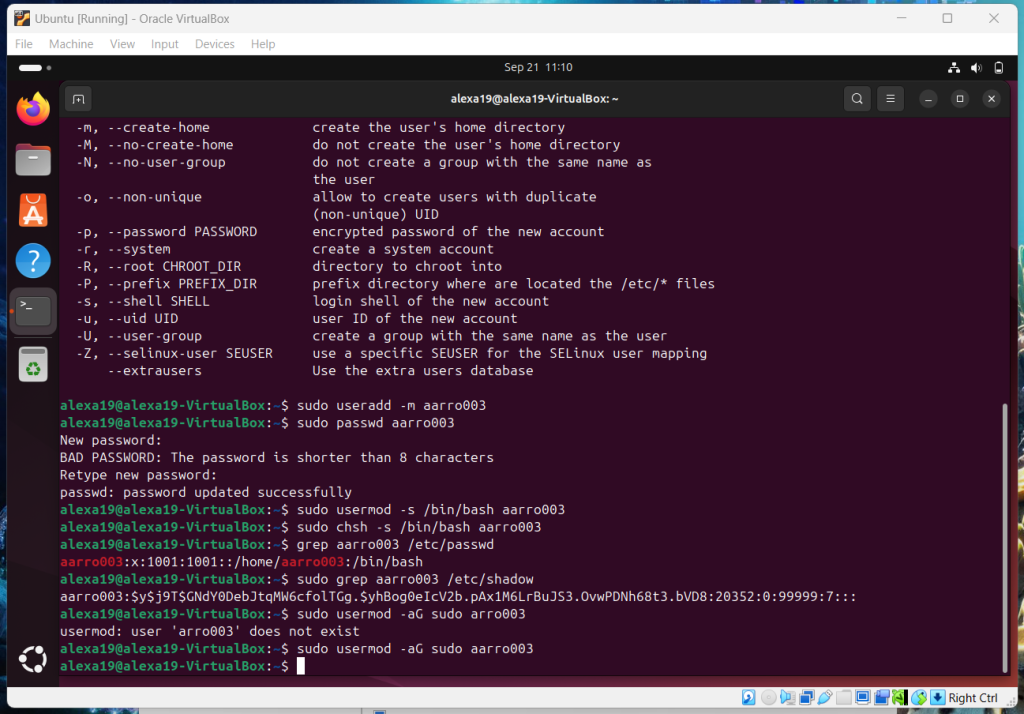1024x714 pixels.
Task: Launch Ubuntu Software from the dock
Action: coord(33,211)
